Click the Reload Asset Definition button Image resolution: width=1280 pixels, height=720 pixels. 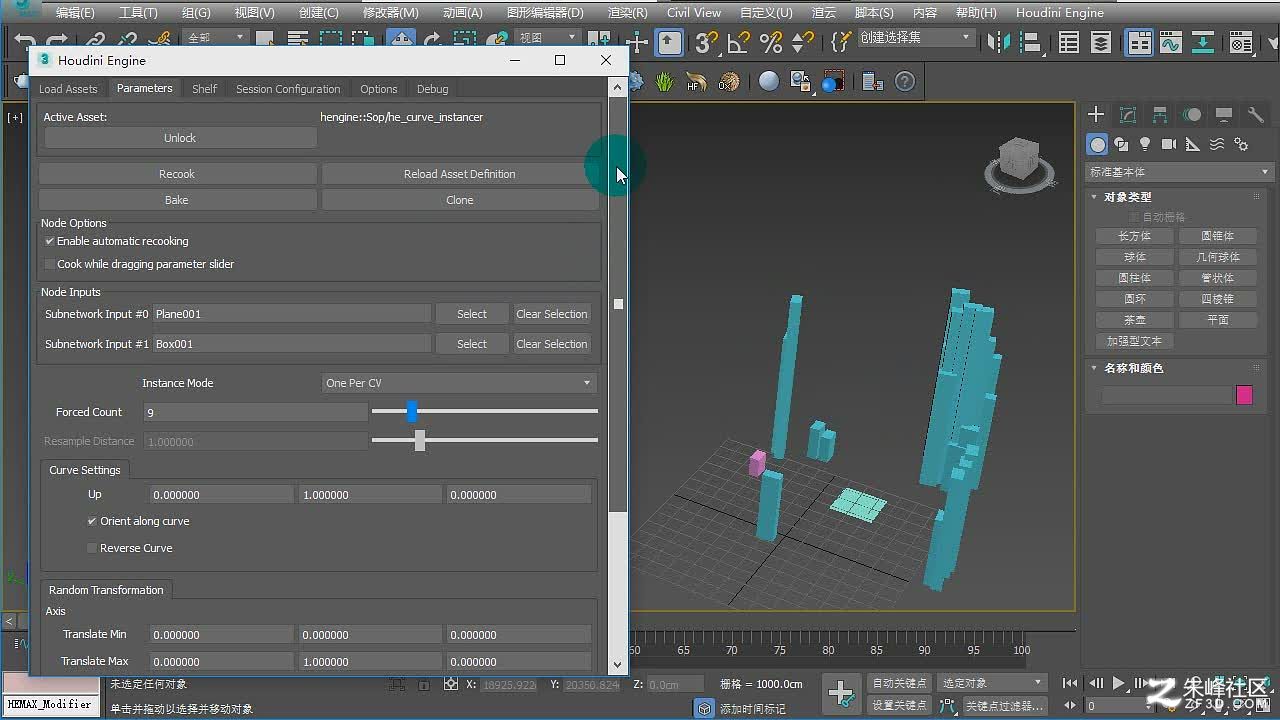[460, 174]
